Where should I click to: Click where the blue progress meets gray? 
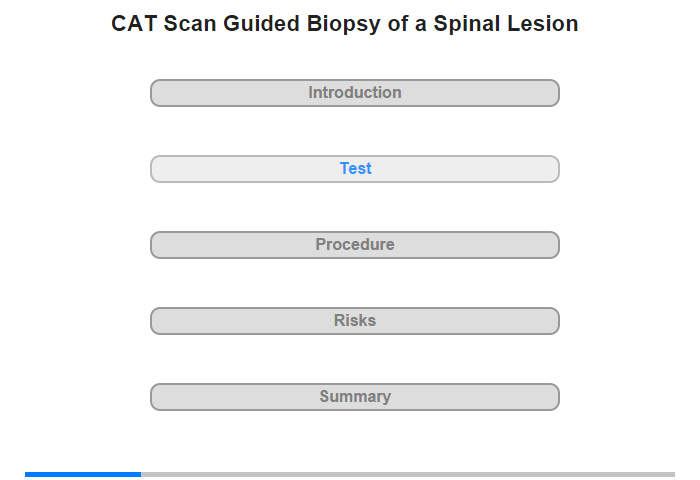141,474
